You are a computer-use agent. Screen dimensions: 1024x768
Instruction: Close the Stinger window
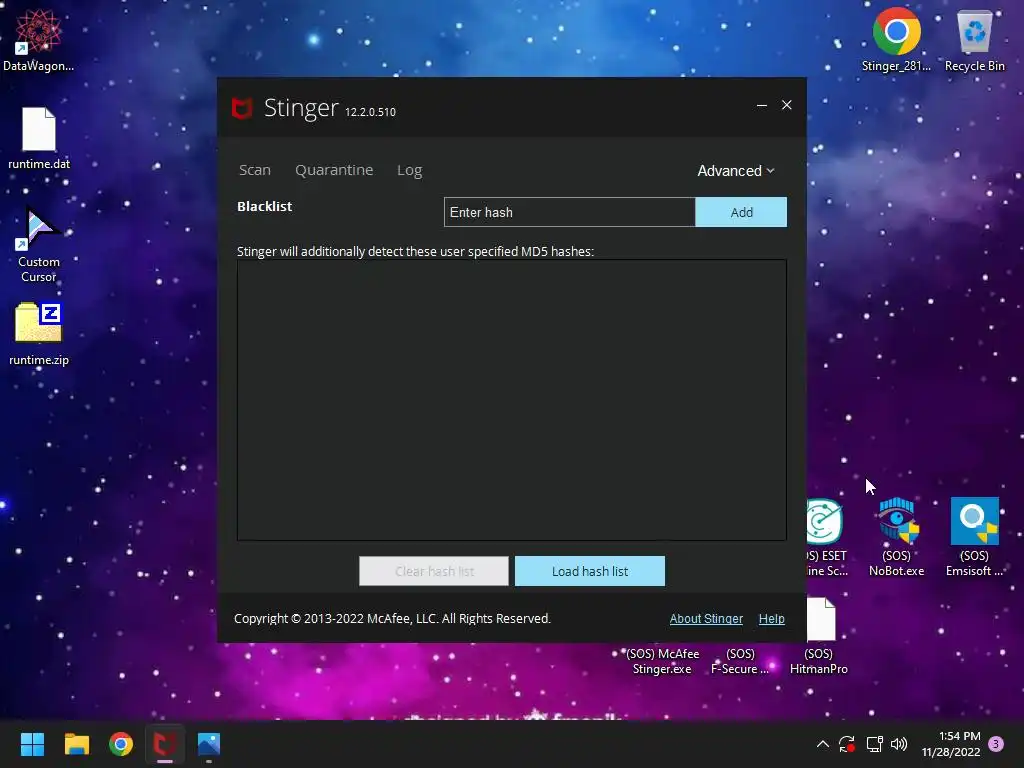[x=787, y=105]
